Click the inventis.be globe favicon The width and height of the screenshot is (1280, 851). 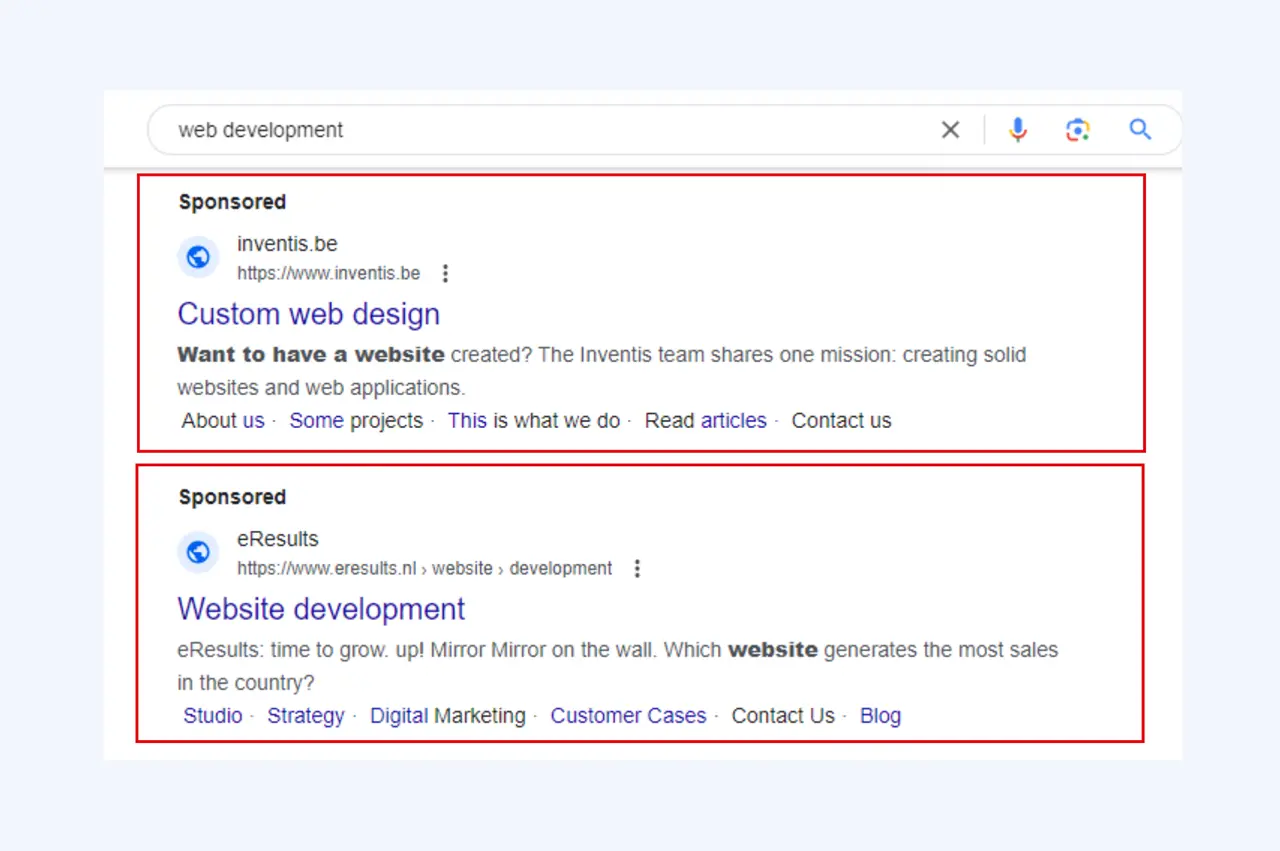click(x=198, y=258)
